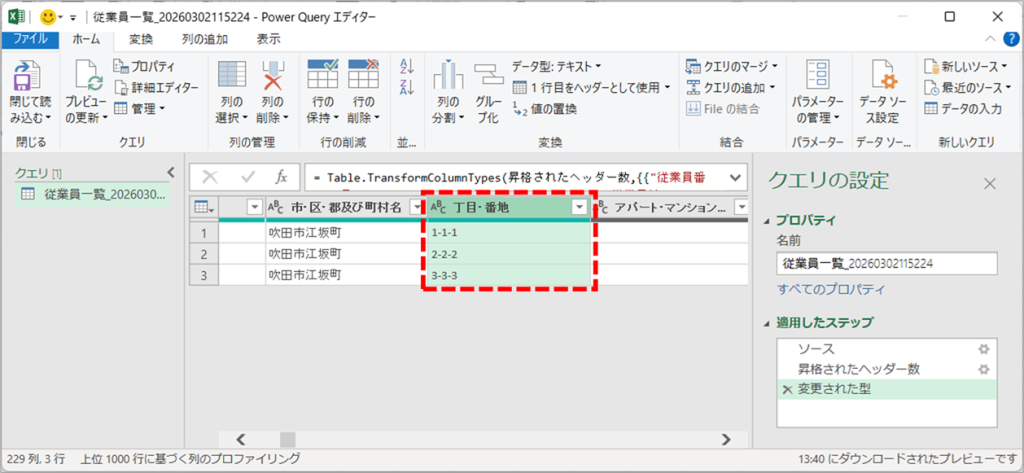1024x473 pixels.
Task: Select query 従業員一覧_2026030... in the queries pane
Action: [x=93, y=193]
